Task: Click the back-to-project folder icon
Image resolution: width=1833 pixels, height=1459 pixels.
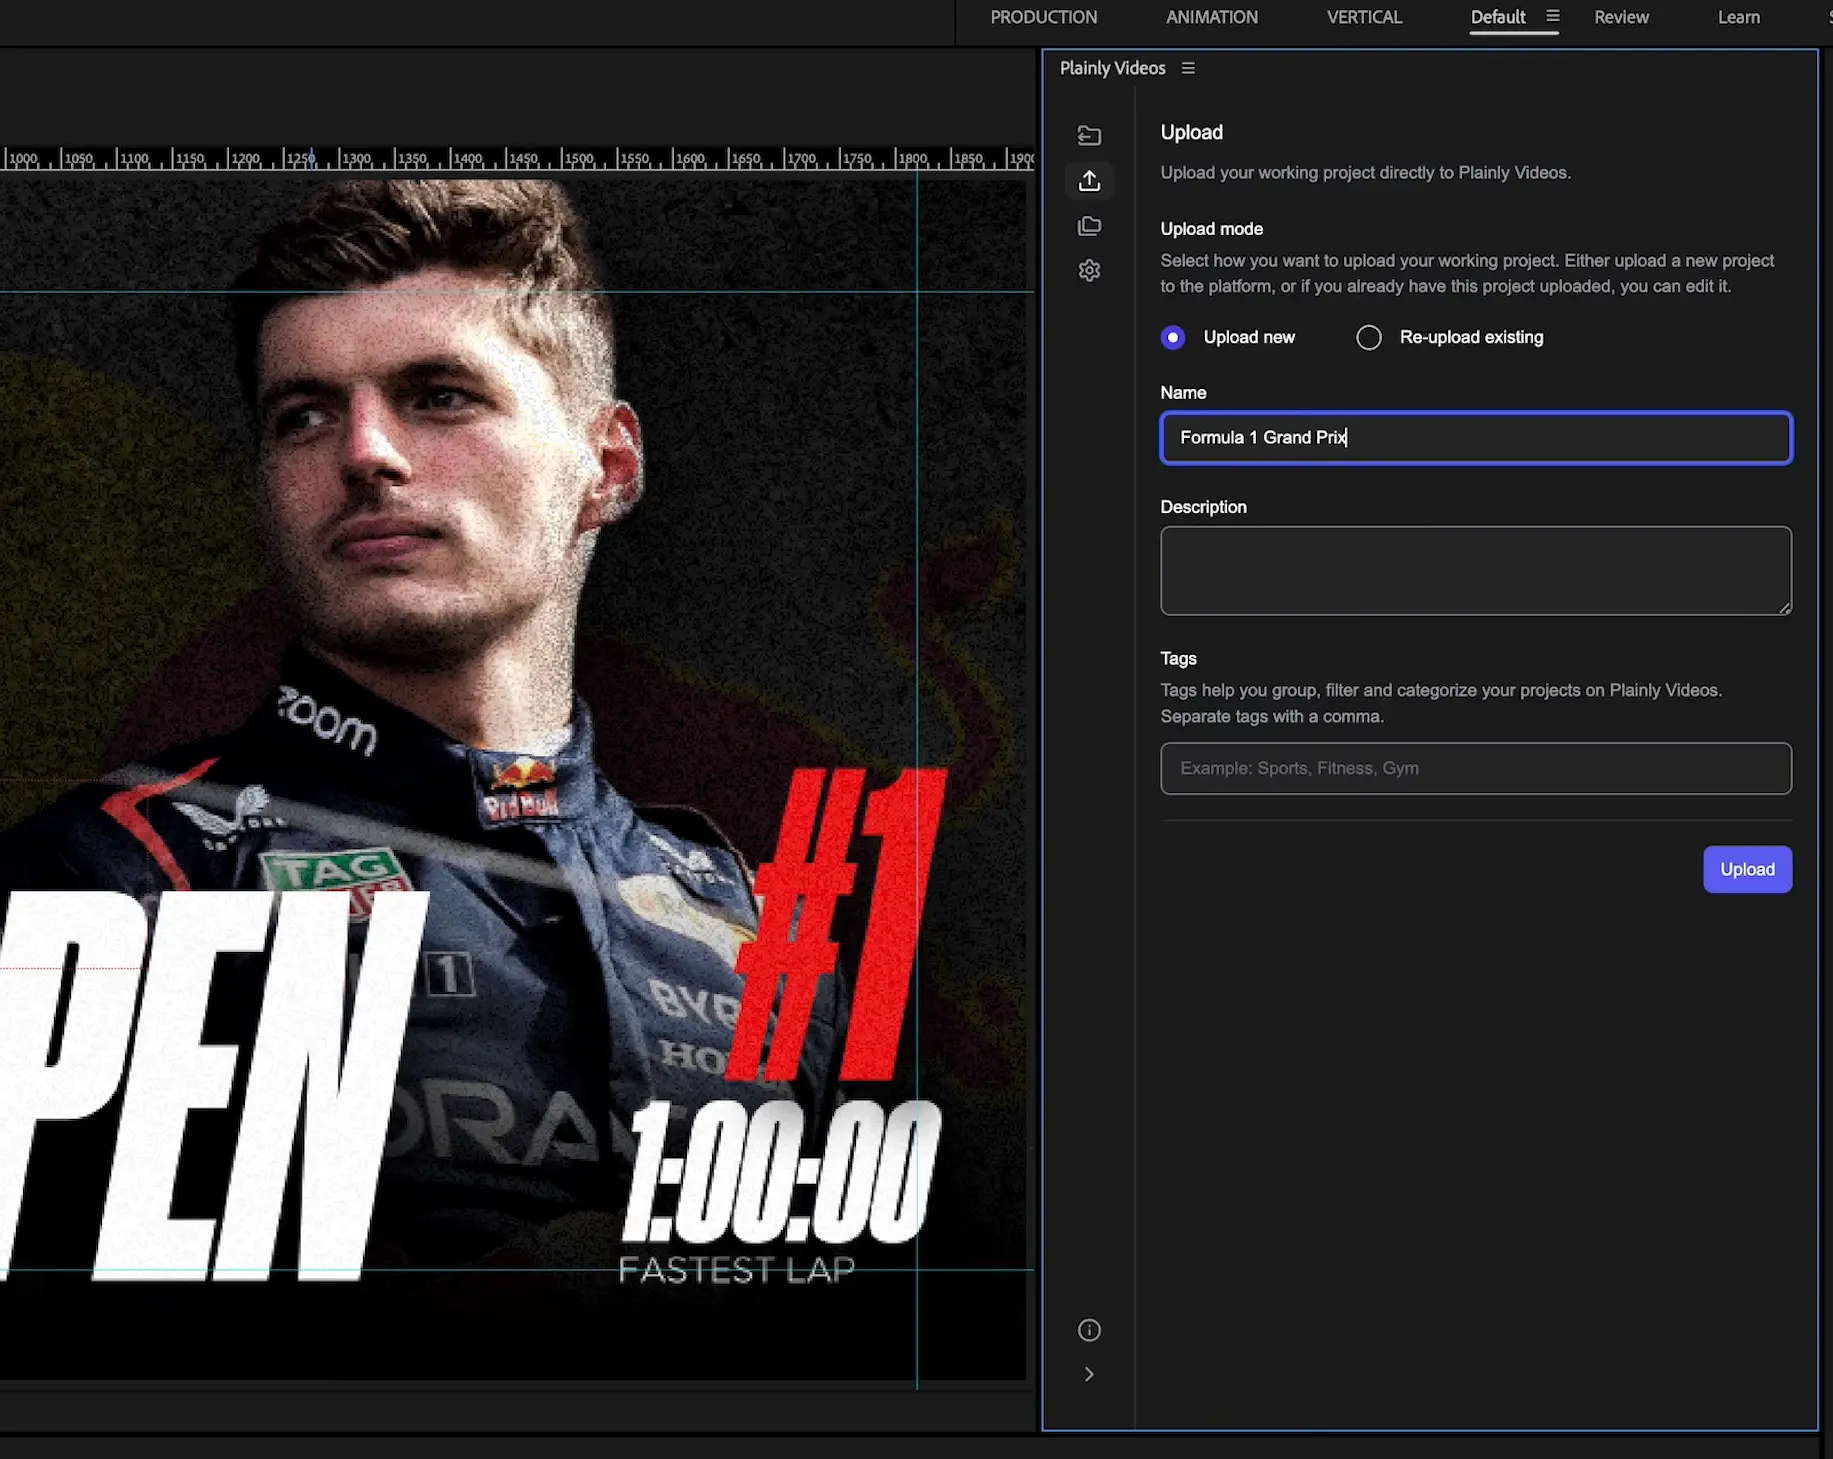Action: pyautogui.click(x=1089, y=135)
